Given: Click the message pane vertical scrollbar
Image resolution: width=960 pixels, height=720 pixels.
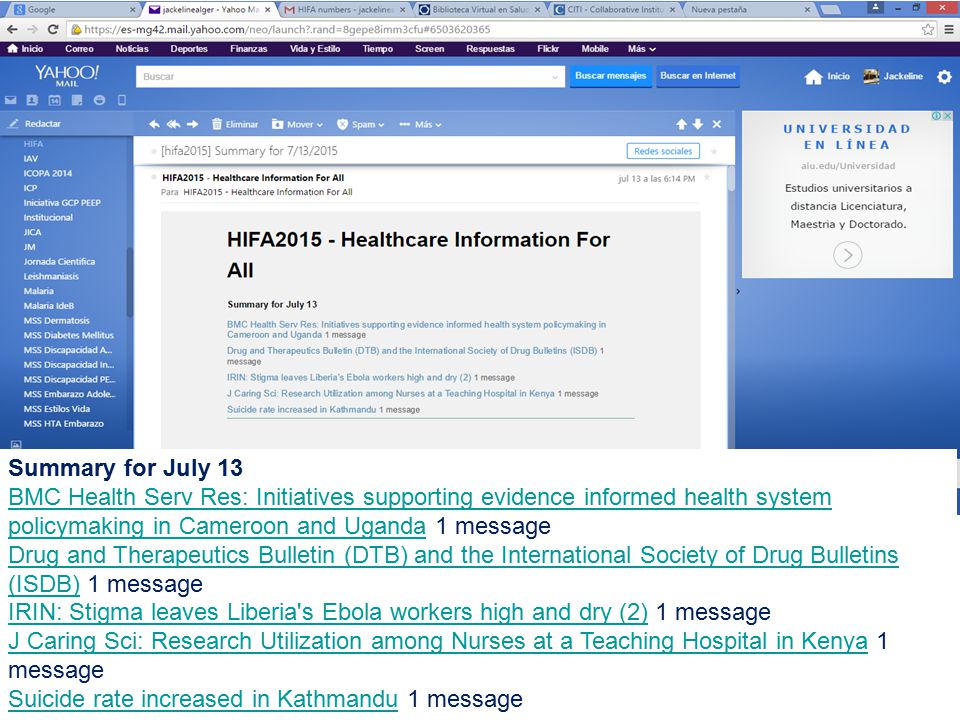Looking at the screenshot, I should click(730, 178).
